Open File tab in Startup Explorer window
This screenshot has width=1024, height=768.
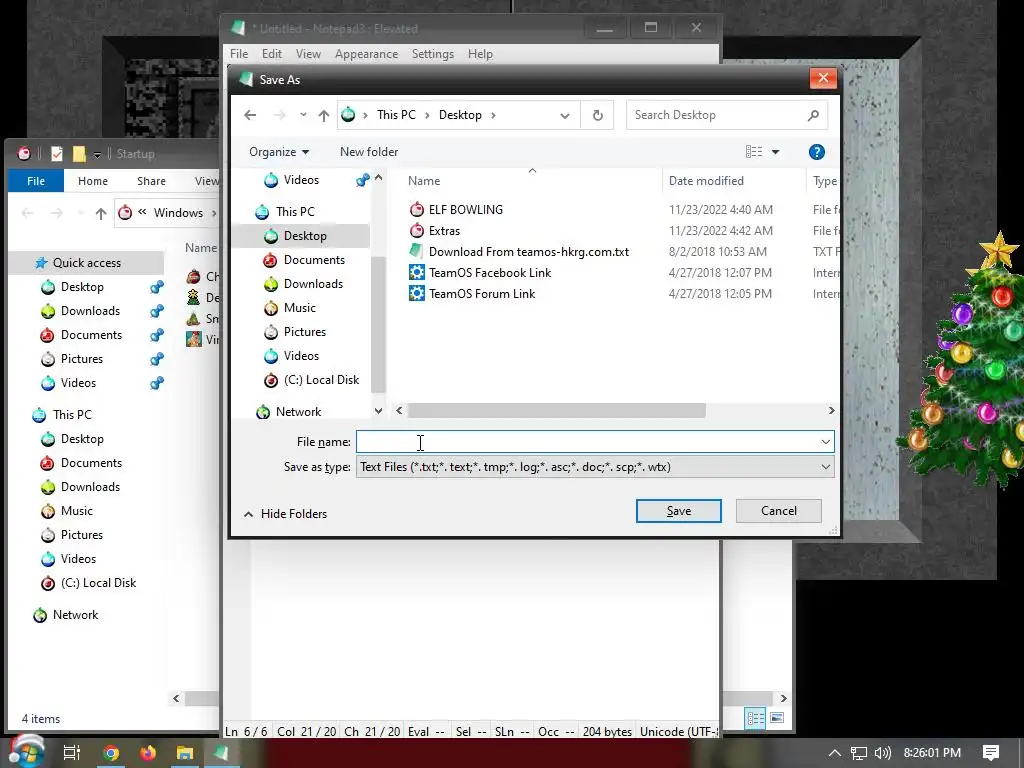click(36, 181)
